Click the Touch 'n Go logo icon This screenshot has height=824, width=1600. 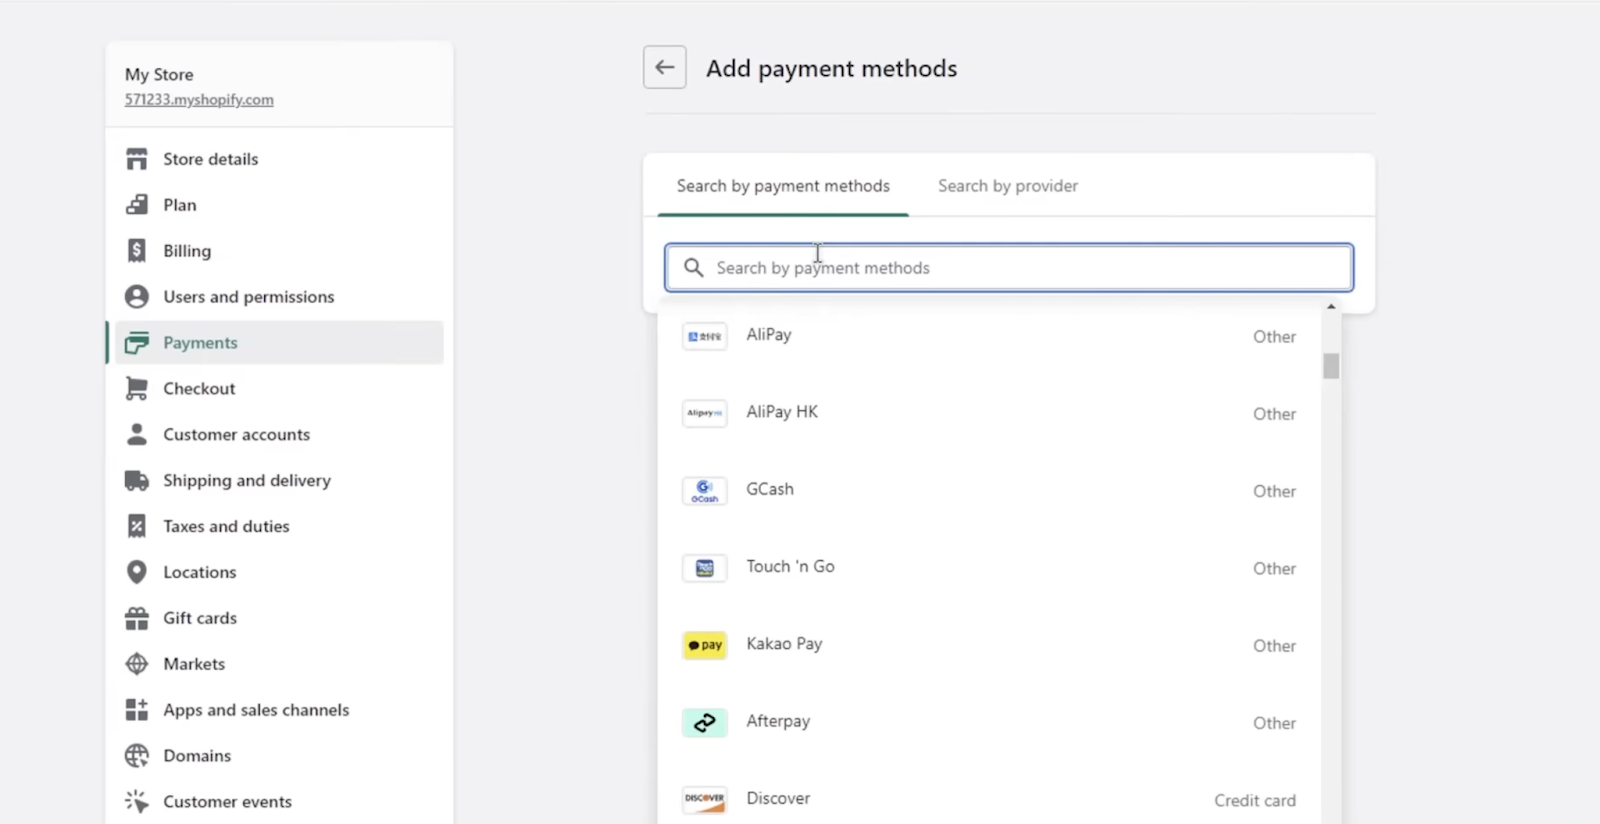point(705,568)
